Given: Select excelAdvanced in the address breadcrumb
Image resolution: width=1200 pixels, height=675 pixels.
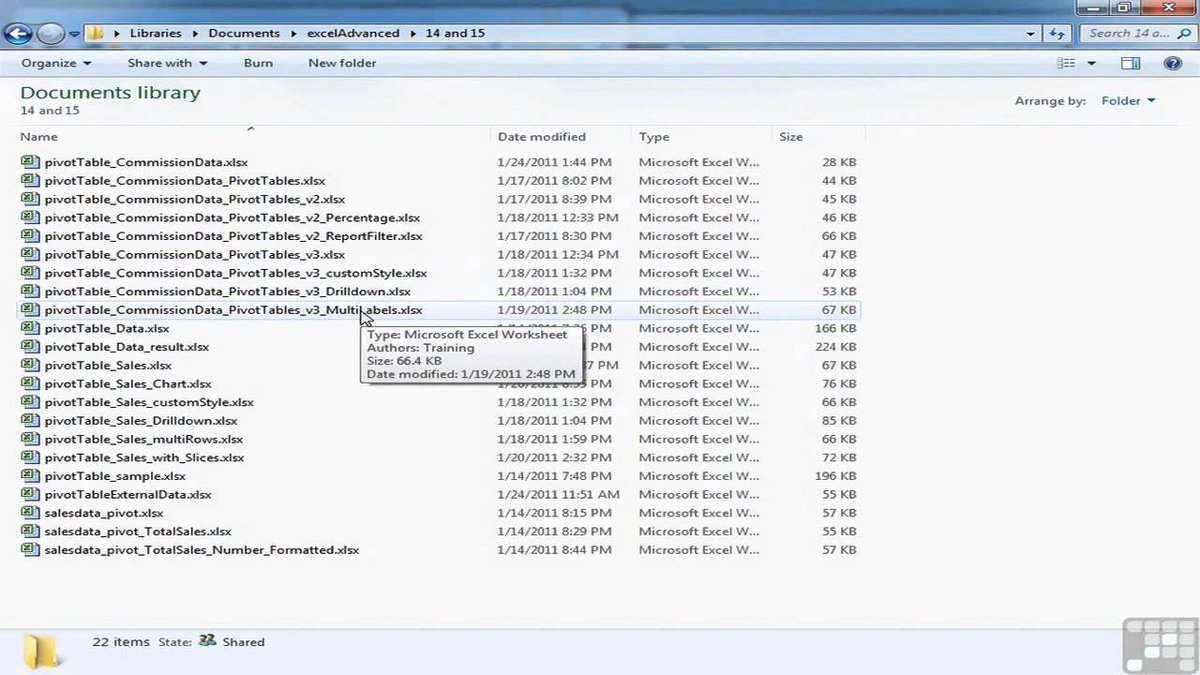Looking at the screenshot, I should (352, 33).
